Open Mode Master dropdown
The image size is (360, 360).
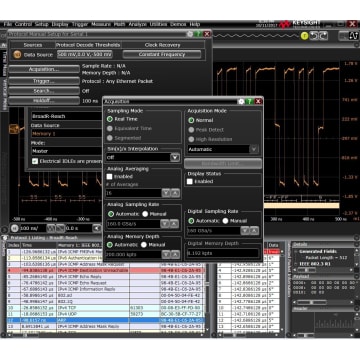point(67,151)
